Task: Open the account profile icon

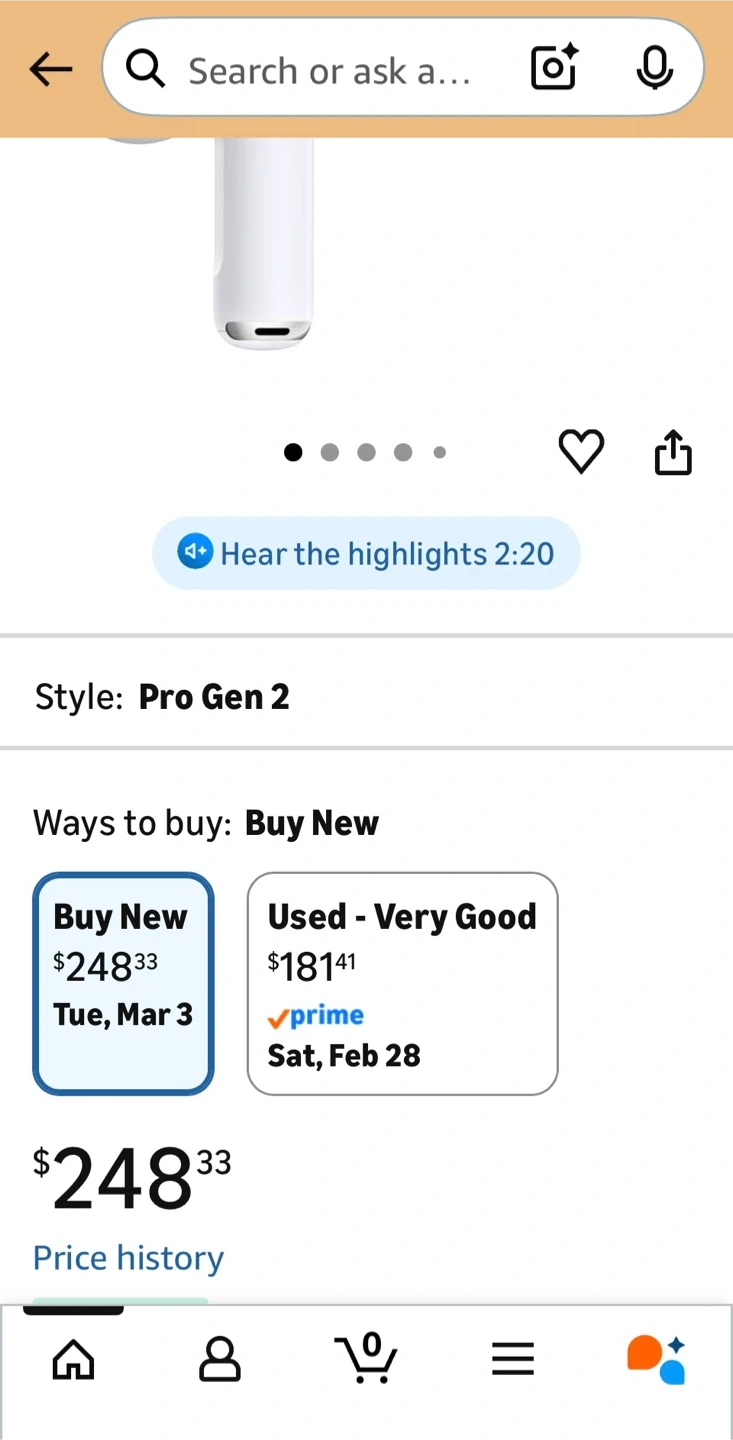Action: click(x=220, y=1360)
